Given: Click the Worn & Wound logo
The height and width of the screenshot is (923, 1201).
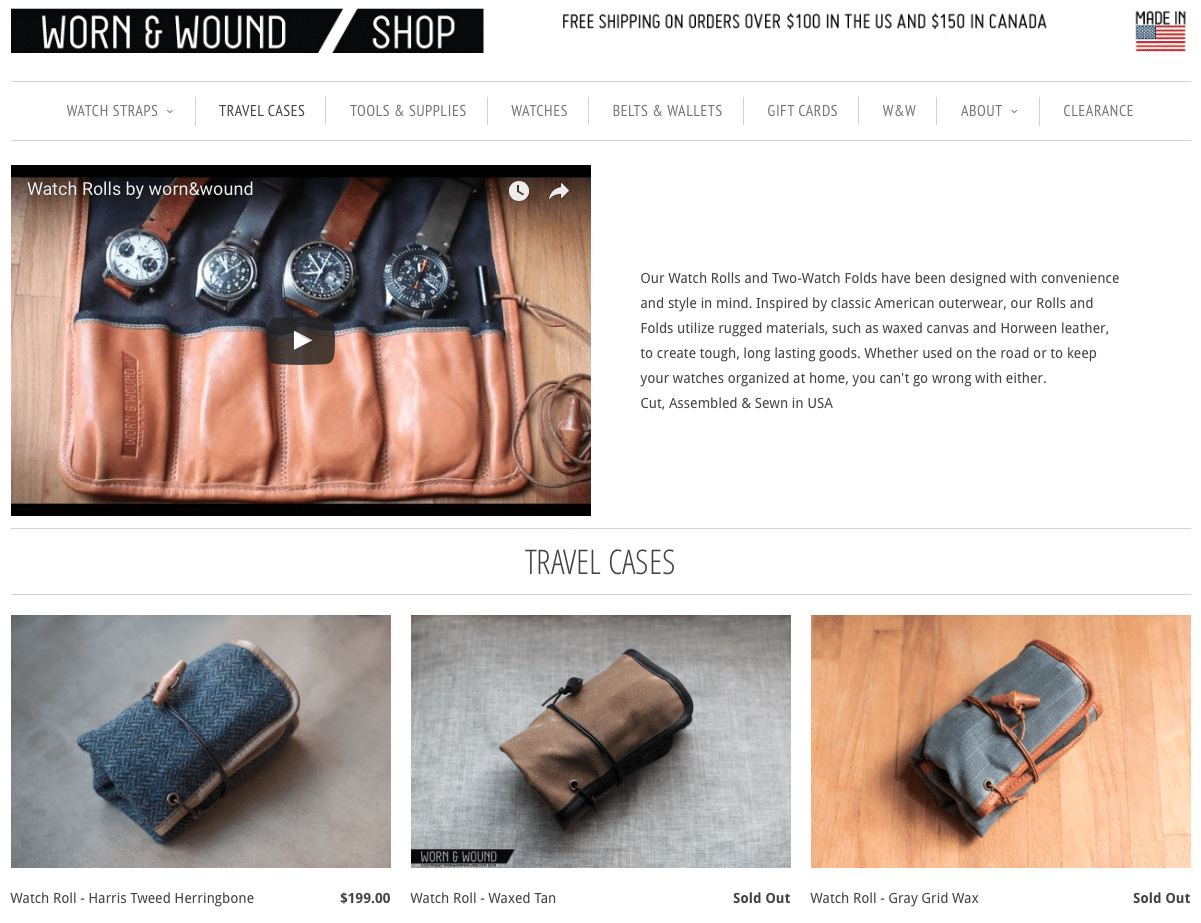Looking at the screenshot, I should 165,31.
